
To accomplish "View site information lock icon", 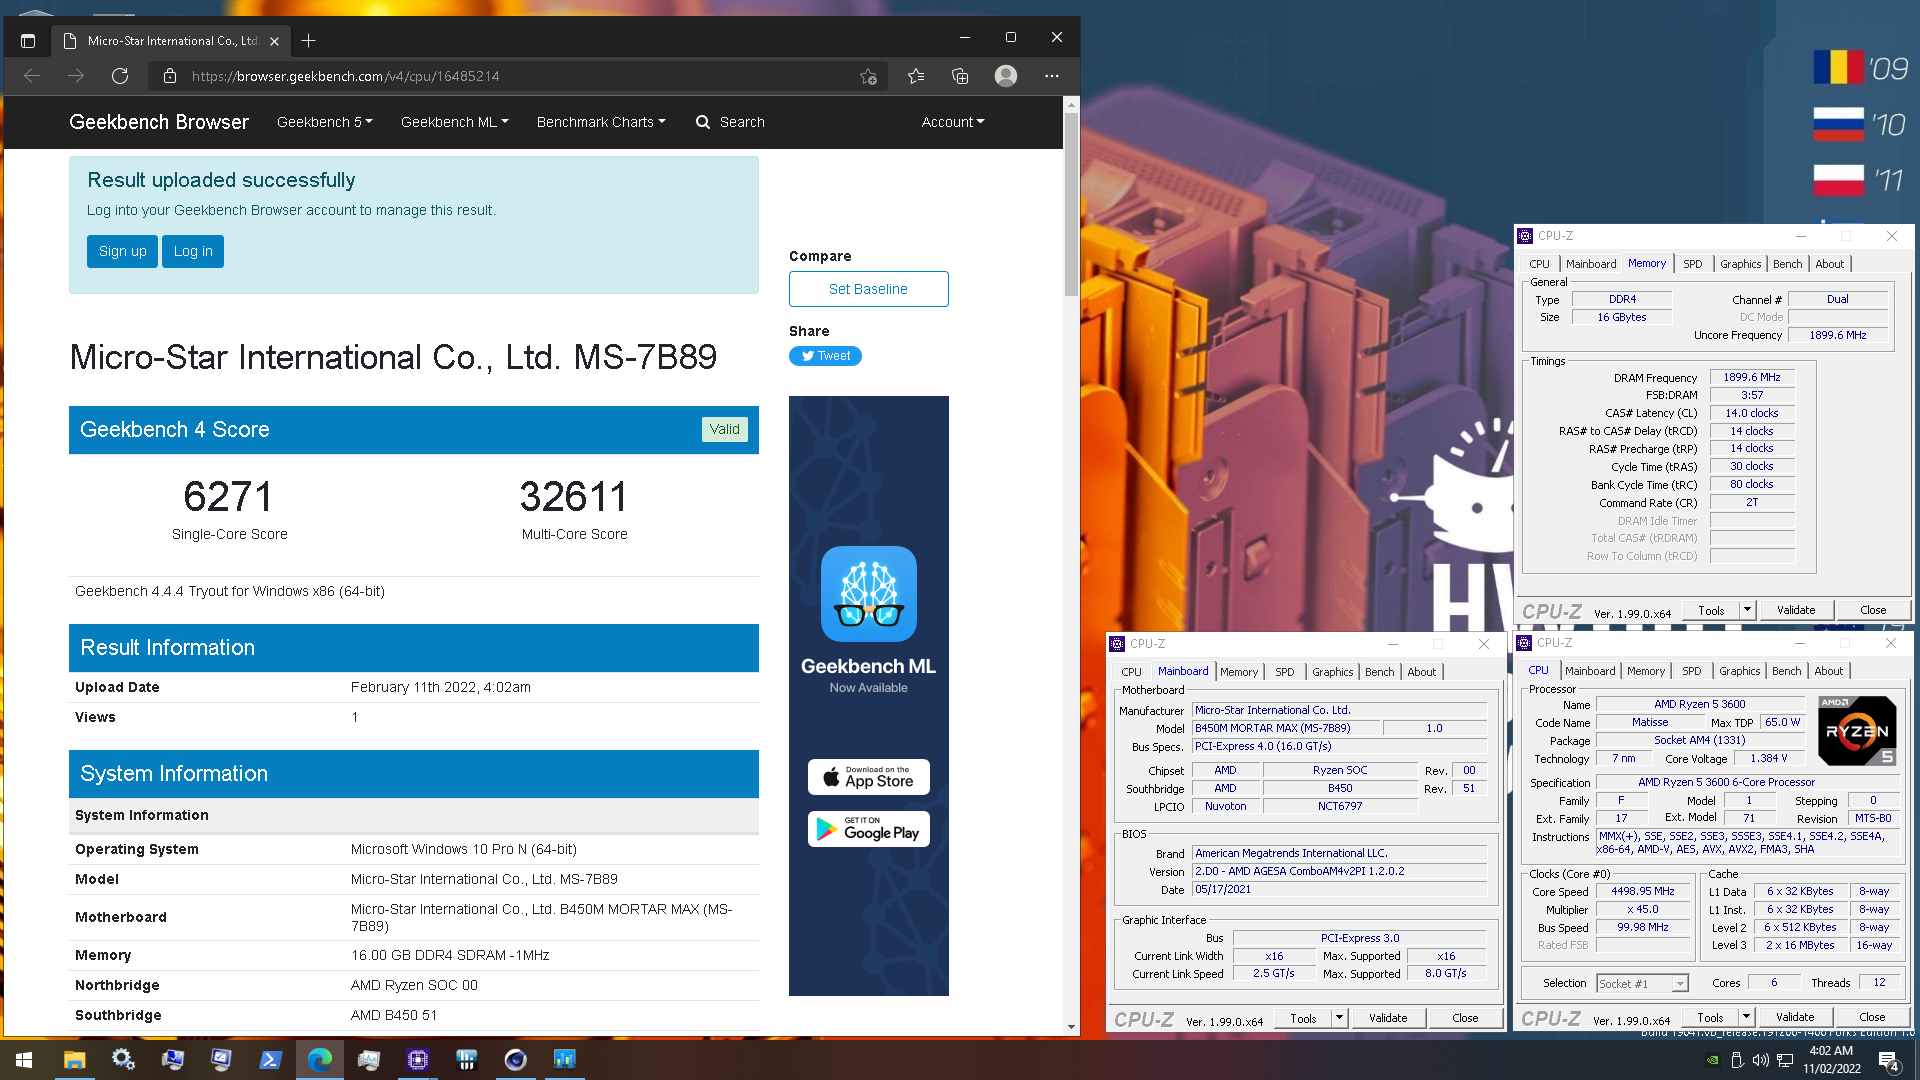I will pyautogui.click(x=170, y=76).
